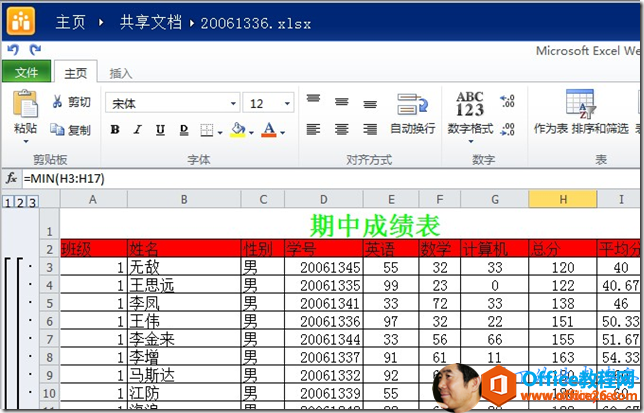Align cell content to the bottom

(370, 104)
